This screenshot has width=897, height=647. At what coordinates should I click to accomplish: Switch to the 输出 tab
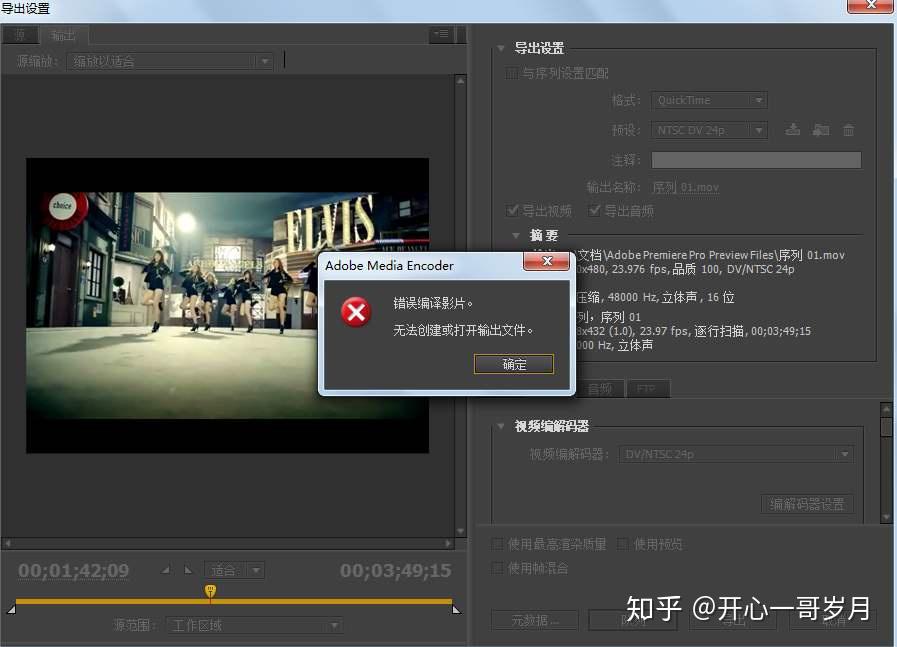[63, 35]
